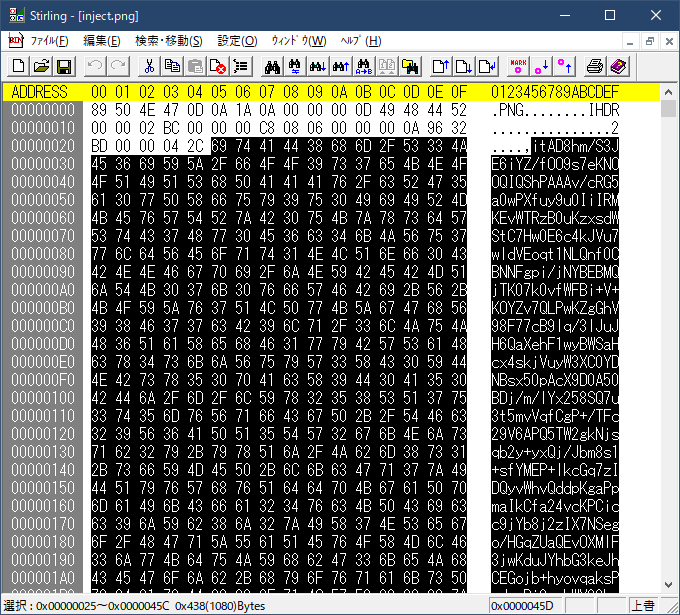This screenshot has width=680, height=615.
Task: Set a mark using the MARK icon
Action: click(518, 66)
